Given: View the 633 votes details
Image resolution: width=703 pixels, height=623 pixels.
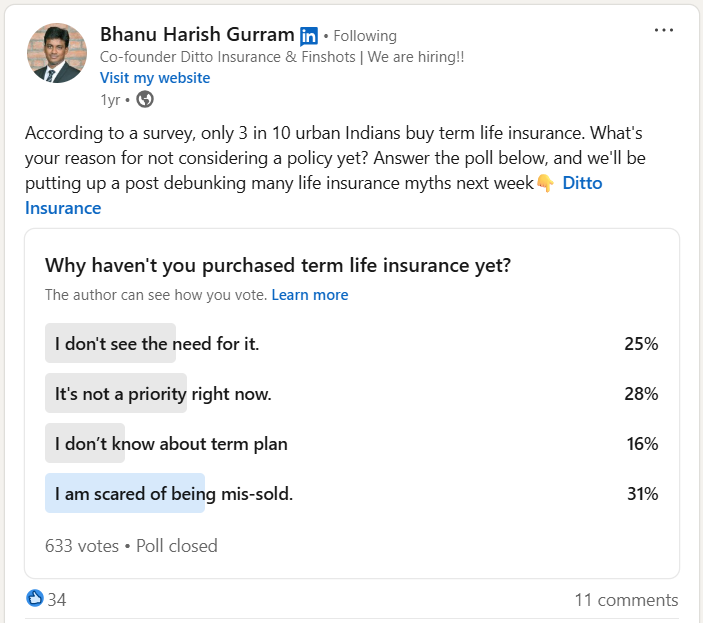Looking at the screenshot, I should (x=82, y=546).
